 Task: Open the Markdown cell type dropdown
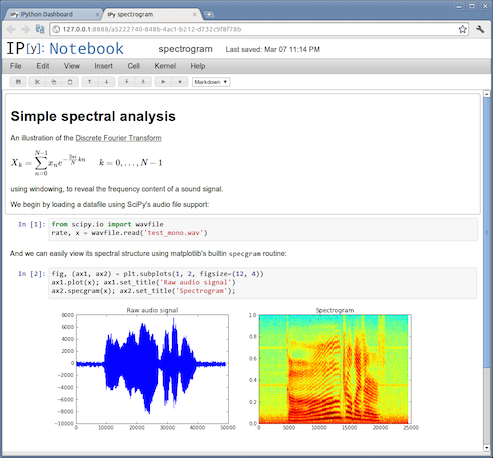coord(211,82)
